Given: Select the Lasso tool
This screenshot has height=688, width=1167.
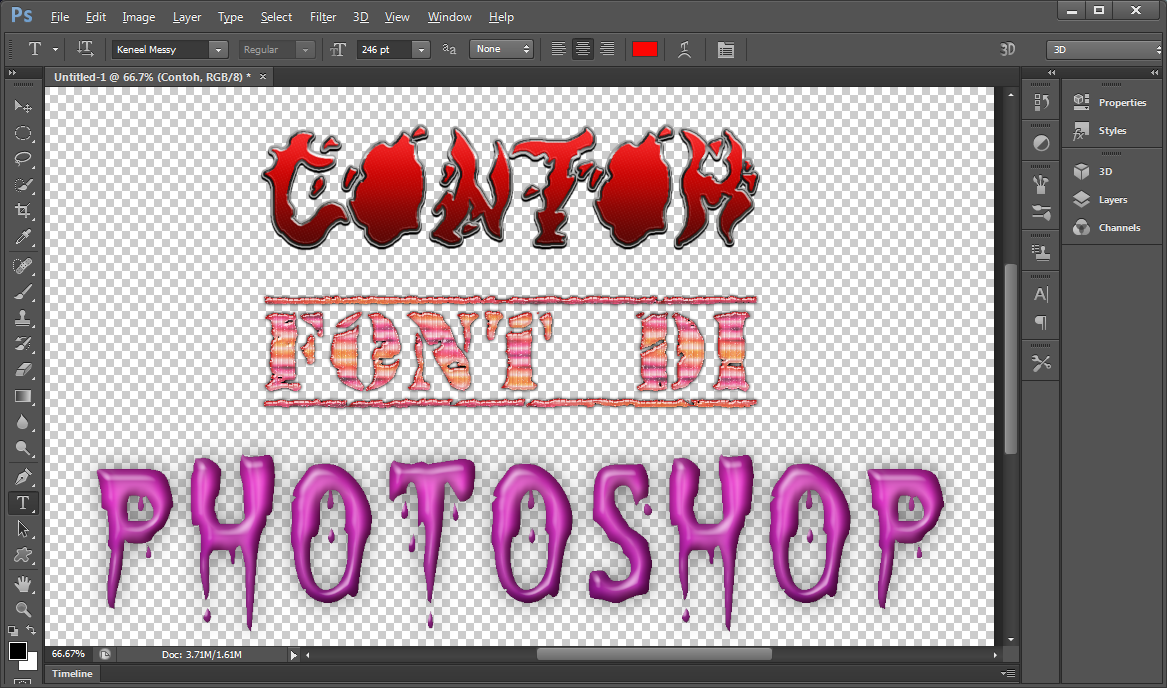Looking at the screenshot, I should tap(23, 159).
